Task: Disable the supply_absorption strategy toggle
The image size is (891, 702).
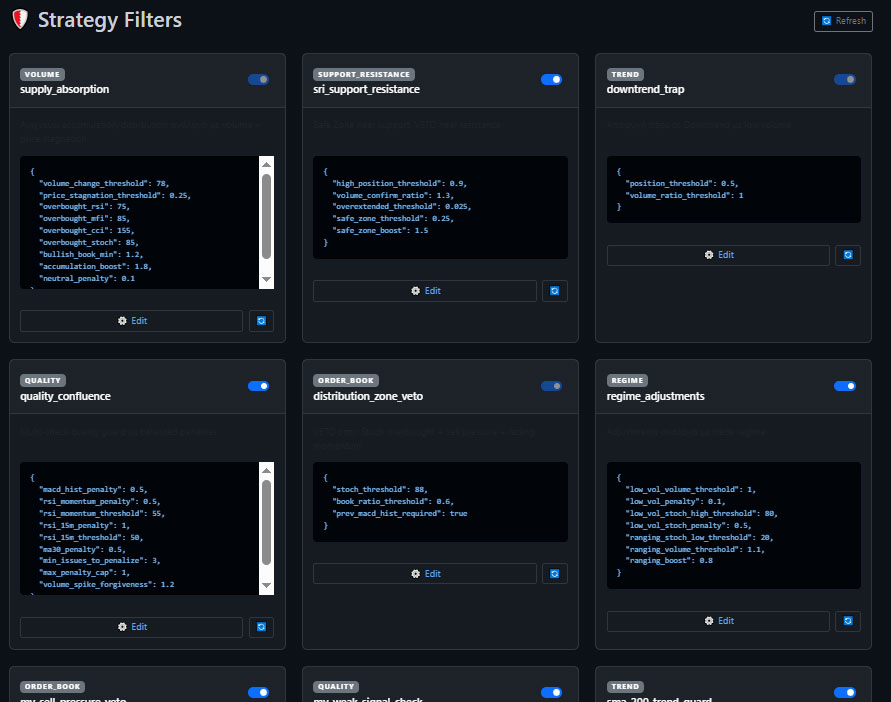Action: point(258,80)
